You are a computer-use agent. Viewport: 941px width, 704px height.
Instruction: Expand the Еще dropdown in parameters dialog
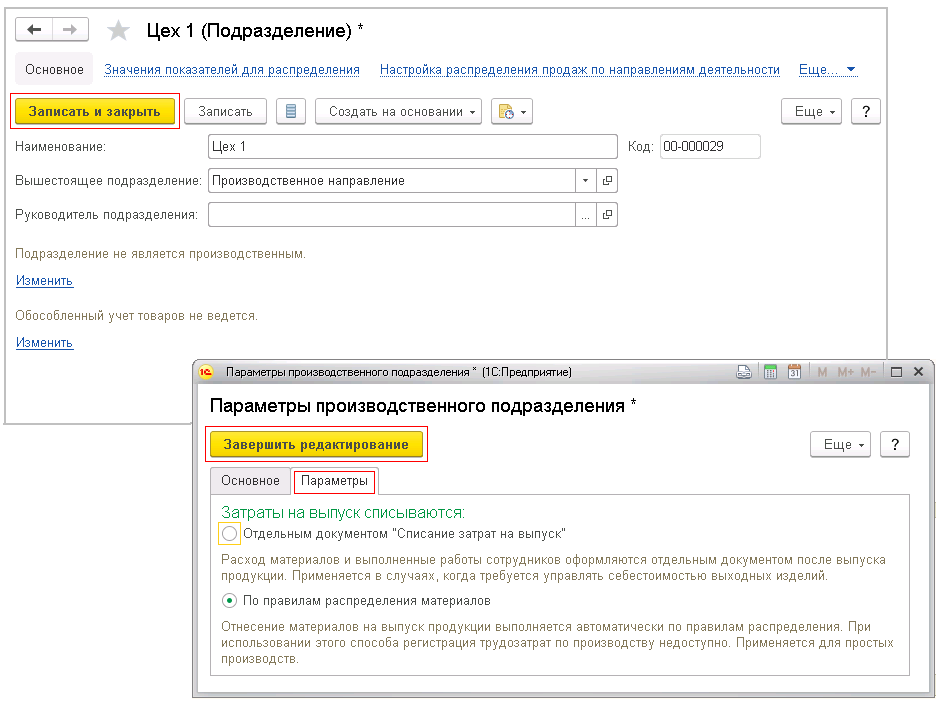[840, 445]
